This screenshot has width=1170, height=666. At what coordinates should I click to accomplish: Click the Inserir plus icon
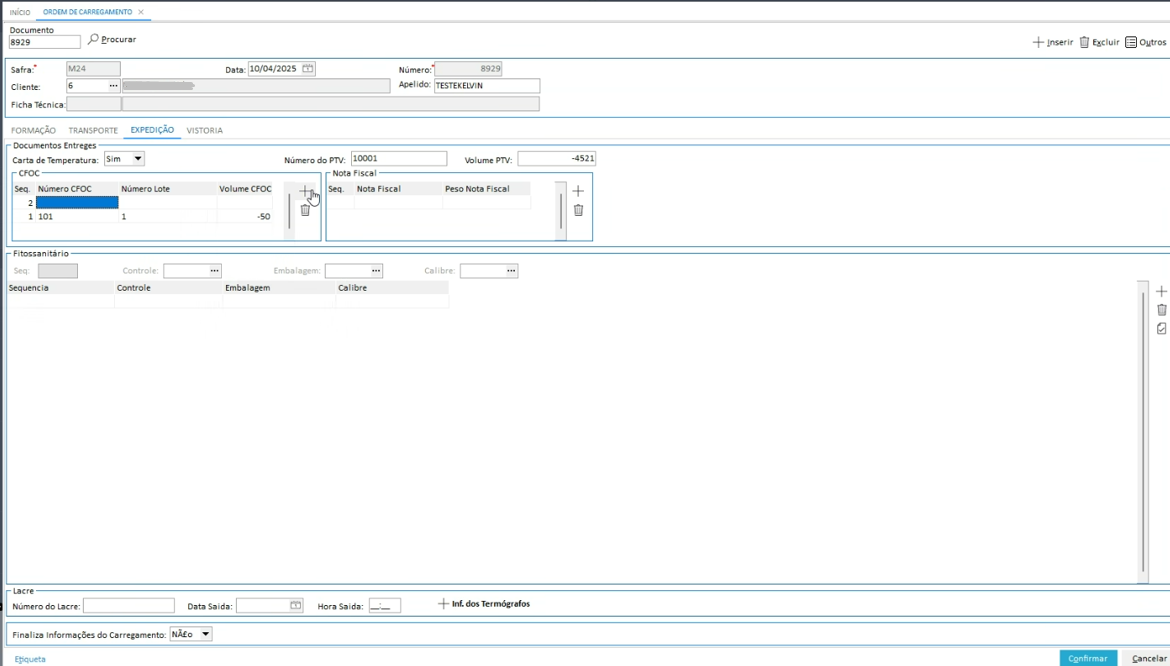pyautogui.click(x=1038, y=43)
